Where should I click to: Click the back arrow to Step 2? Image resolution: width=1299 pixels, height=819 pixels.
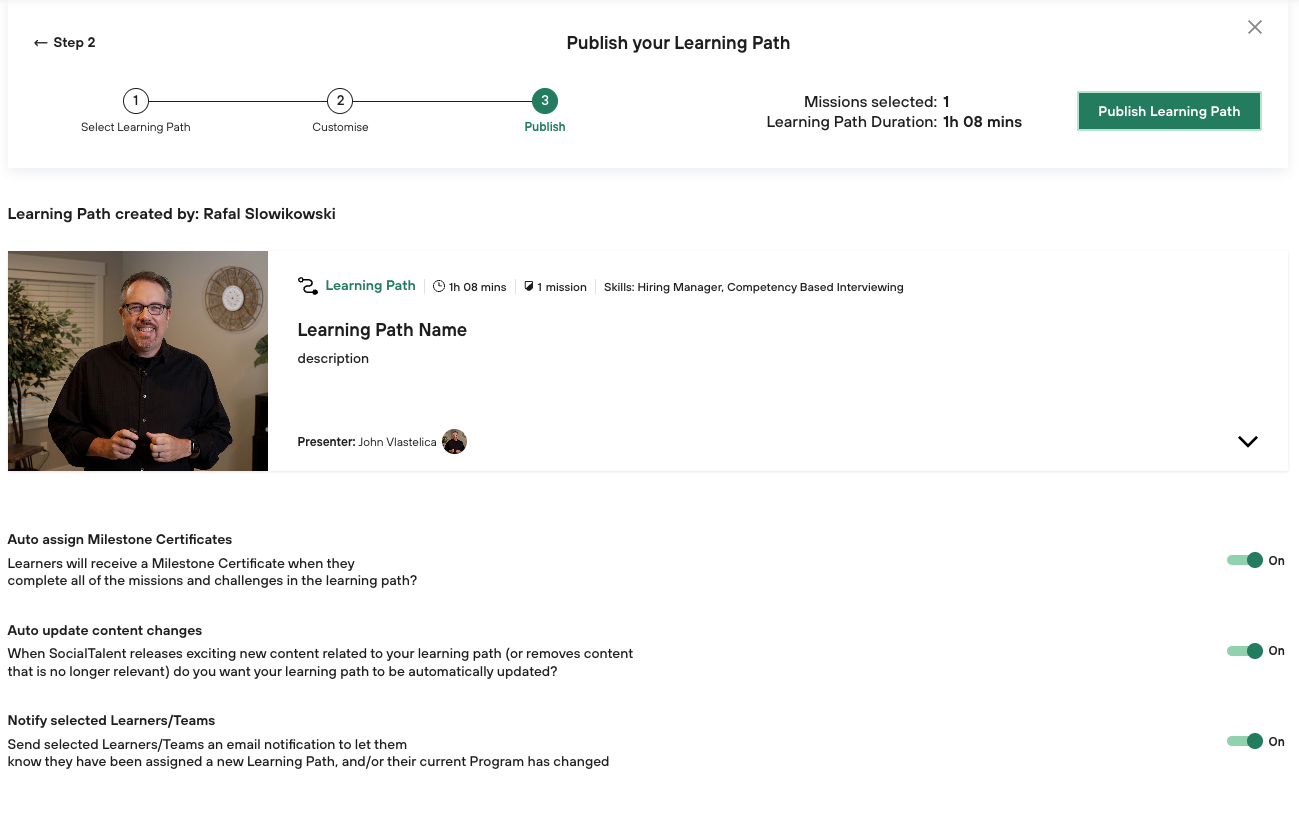(40, 43)
